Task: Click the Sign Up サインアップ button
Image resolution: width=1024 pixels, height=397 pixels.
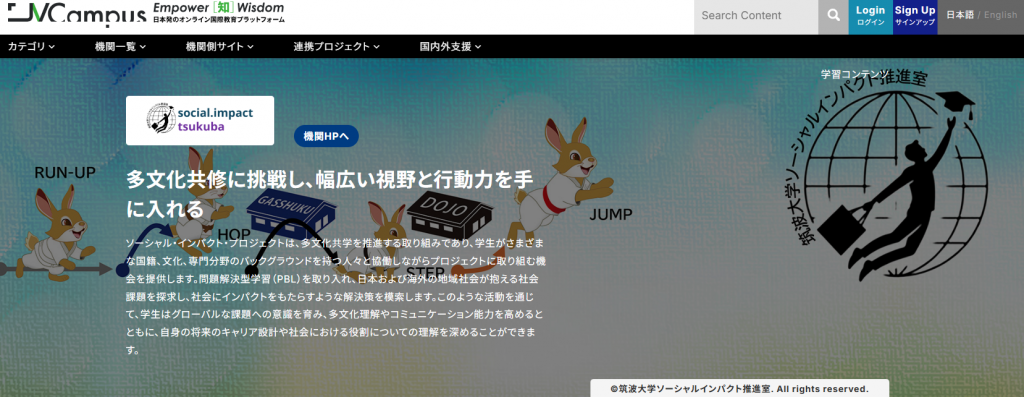Action: pos(915,16)
